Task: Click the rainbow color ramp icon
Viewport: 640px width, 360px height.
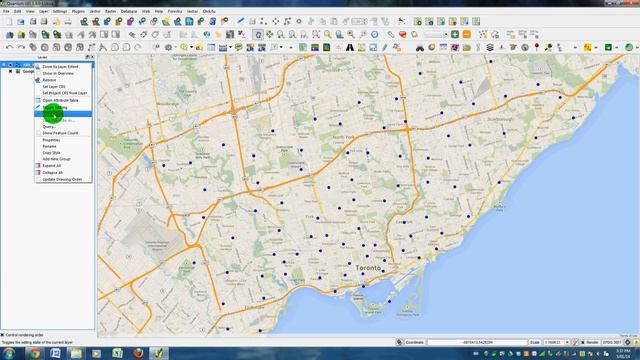Action: tap(315, 48)
